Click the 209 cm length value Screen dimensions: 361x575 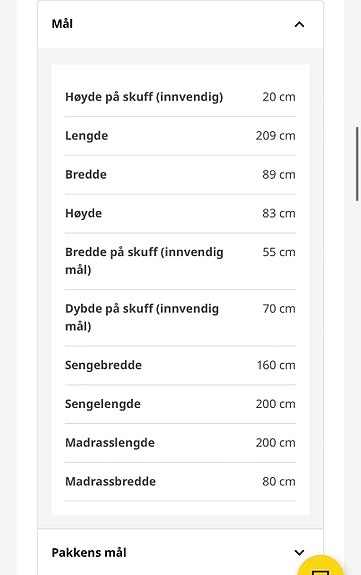276,136
